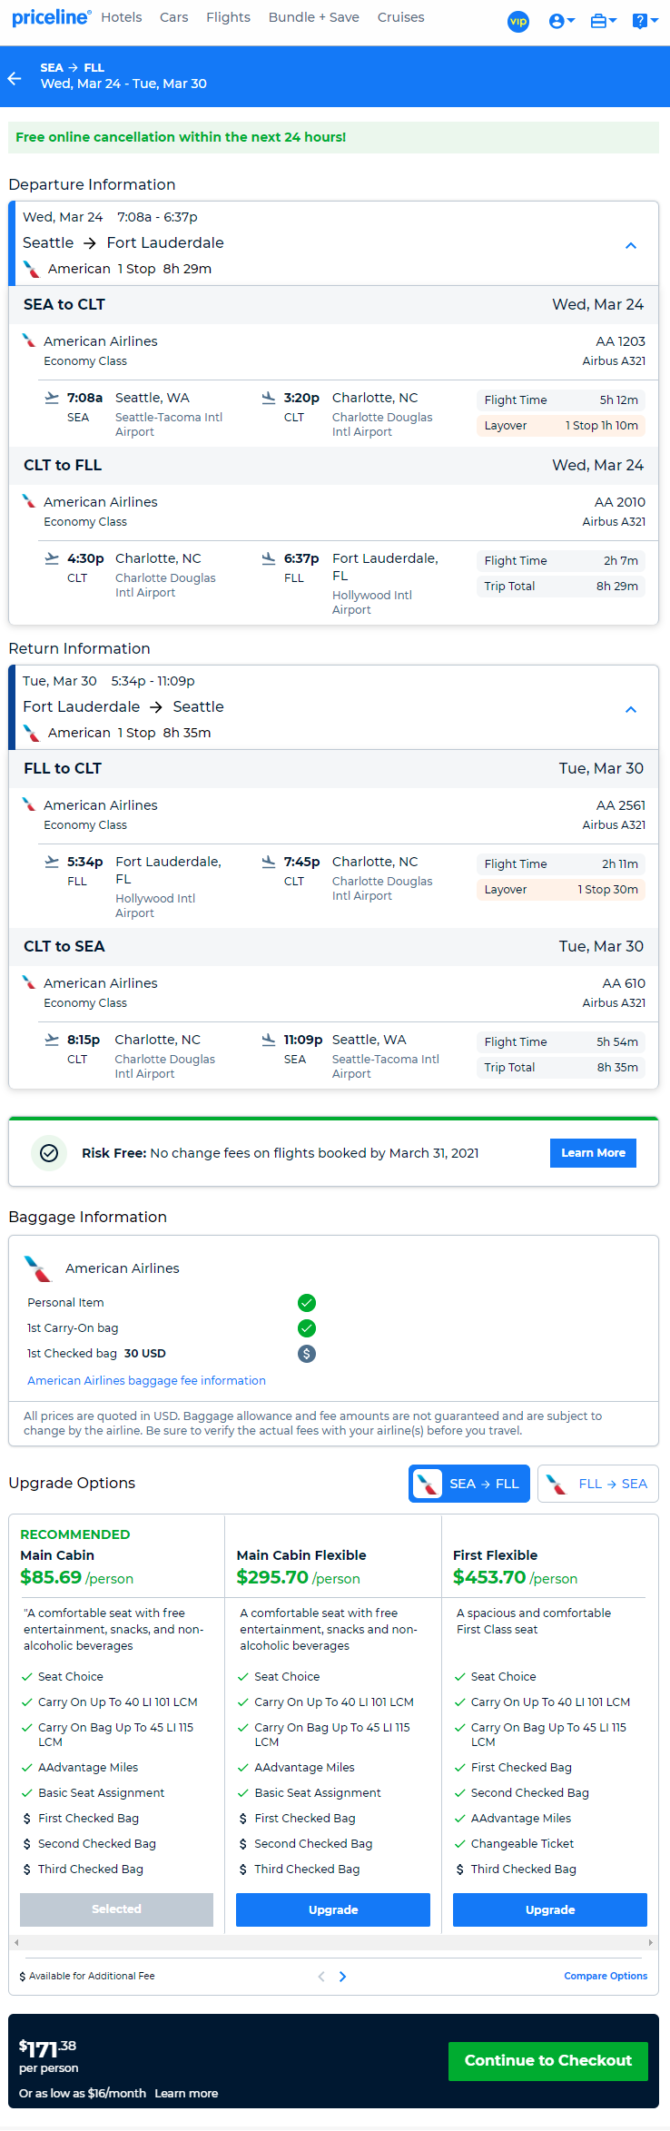670x2131 pixels.
Task: Open the help question mark menu
Action: pos(644,21)
